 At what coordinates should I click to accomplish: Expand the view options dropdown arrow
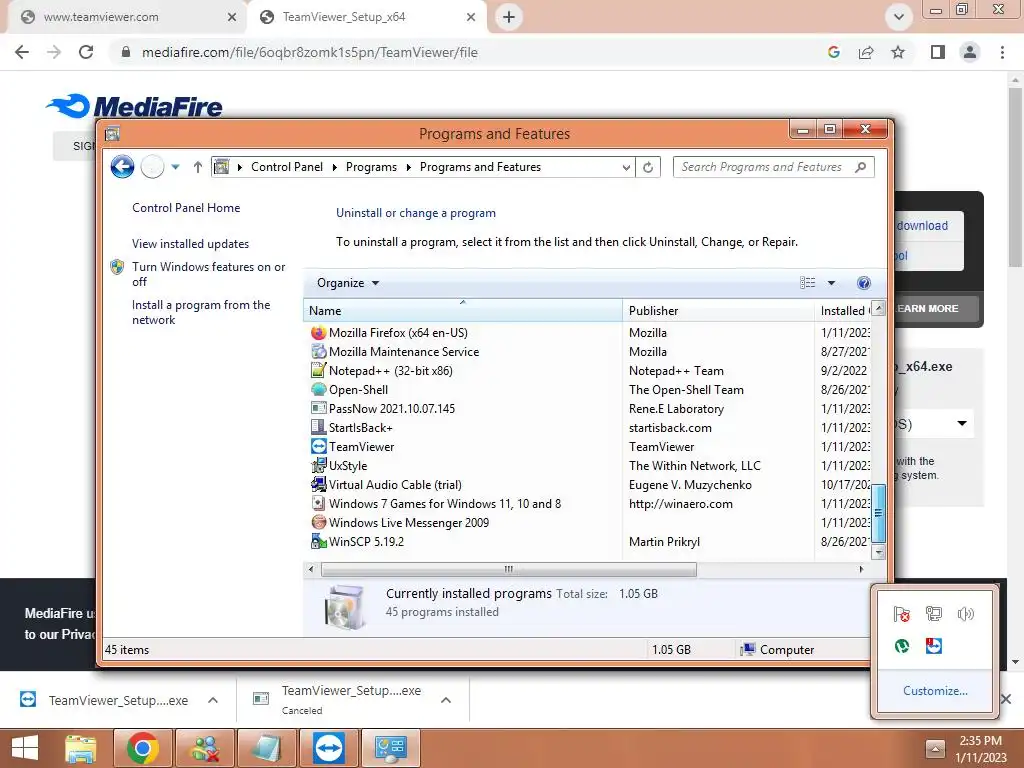click(831, 283)
